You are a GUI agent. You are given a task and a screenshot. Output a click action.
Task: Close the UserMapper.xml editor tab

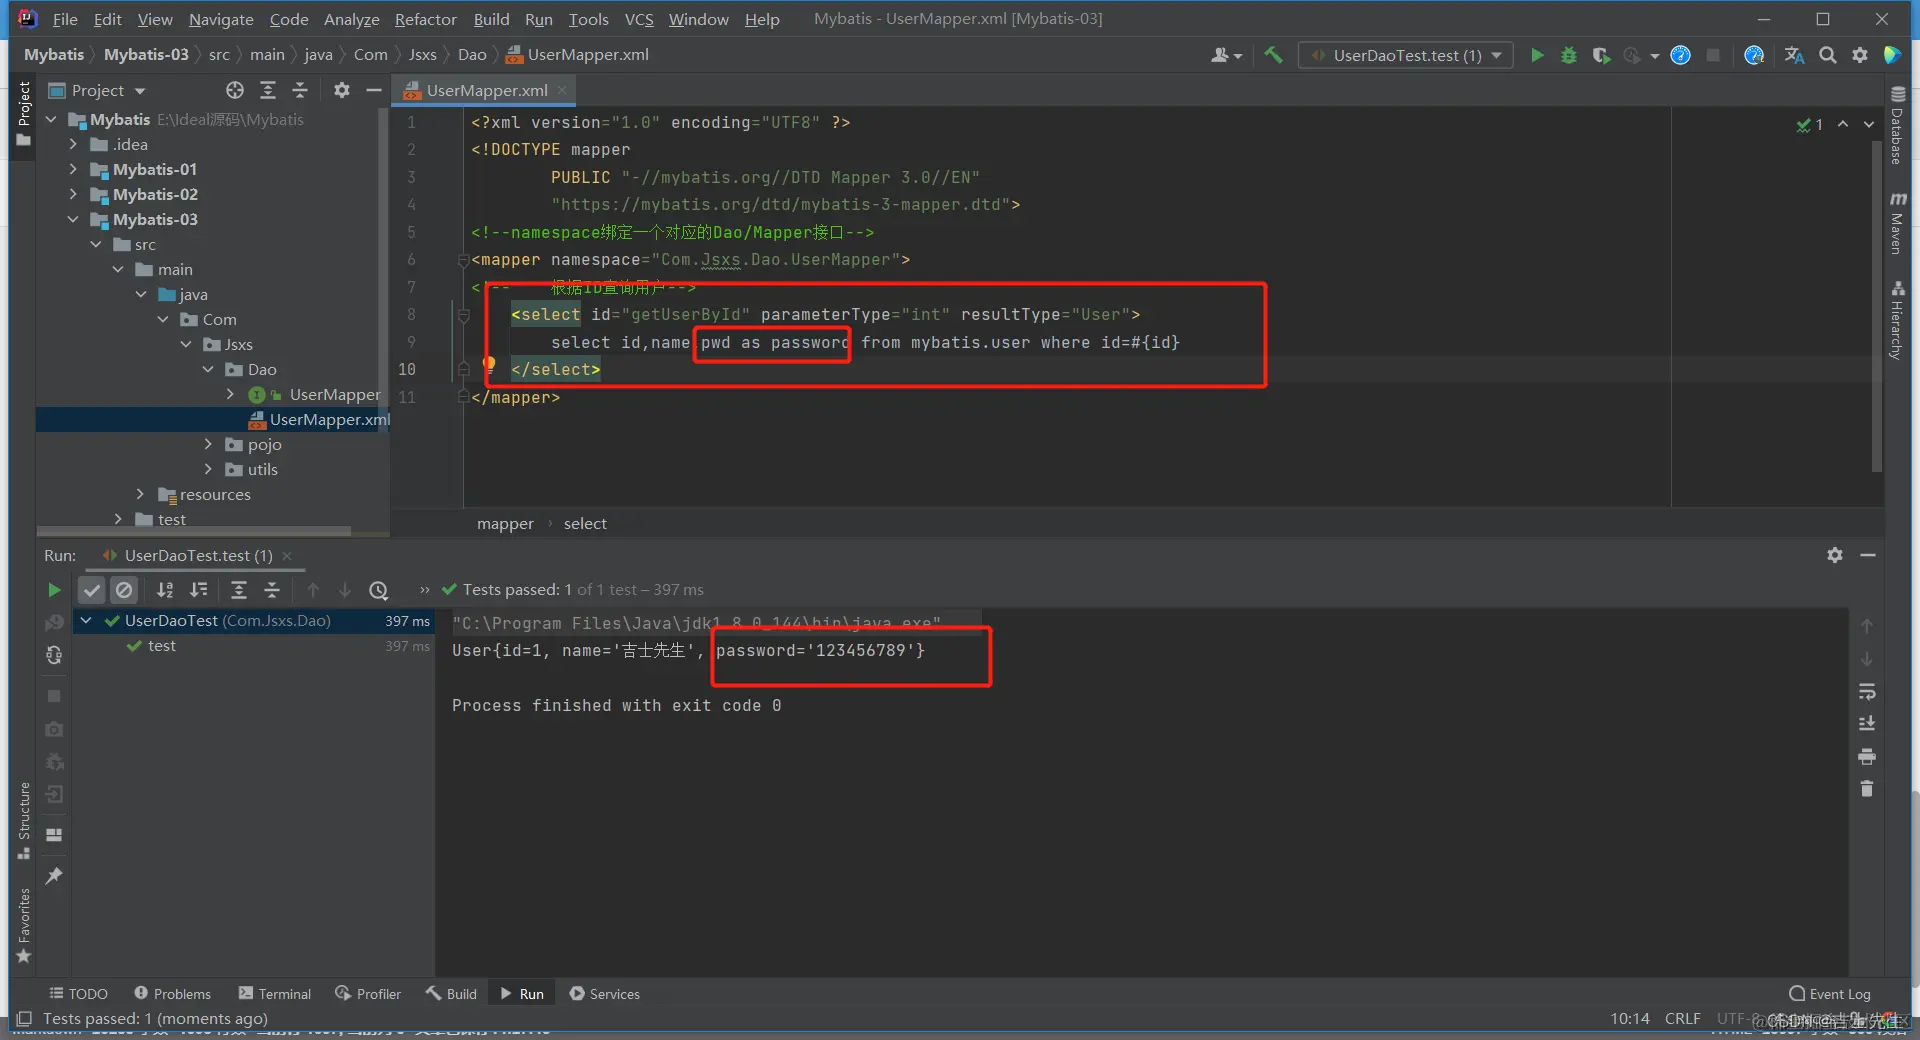pos(562,90)
